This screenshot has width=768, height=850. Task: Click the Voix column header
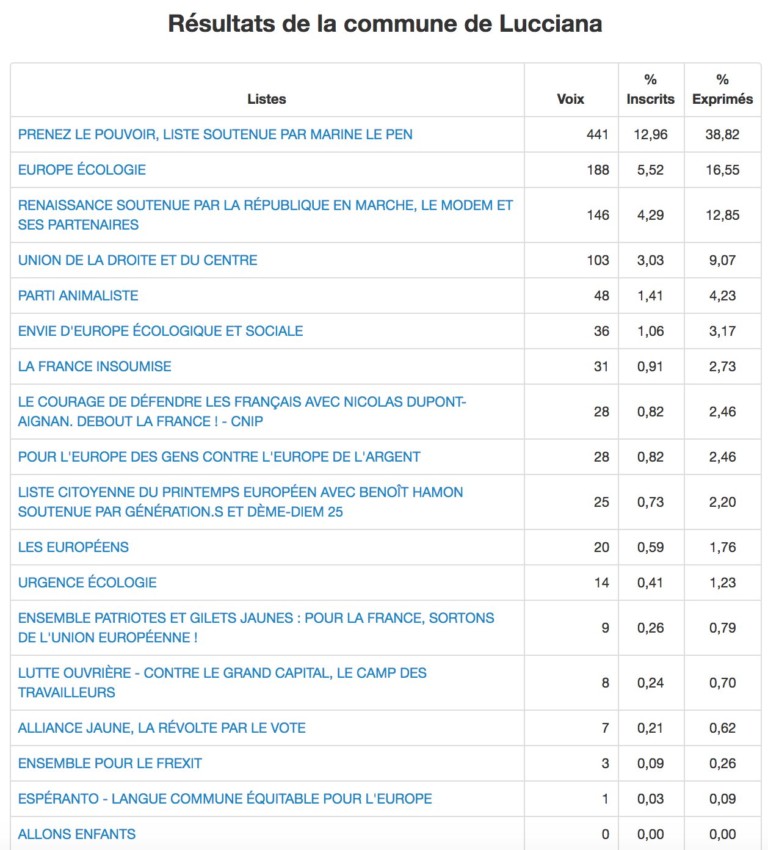click(570, 99)
